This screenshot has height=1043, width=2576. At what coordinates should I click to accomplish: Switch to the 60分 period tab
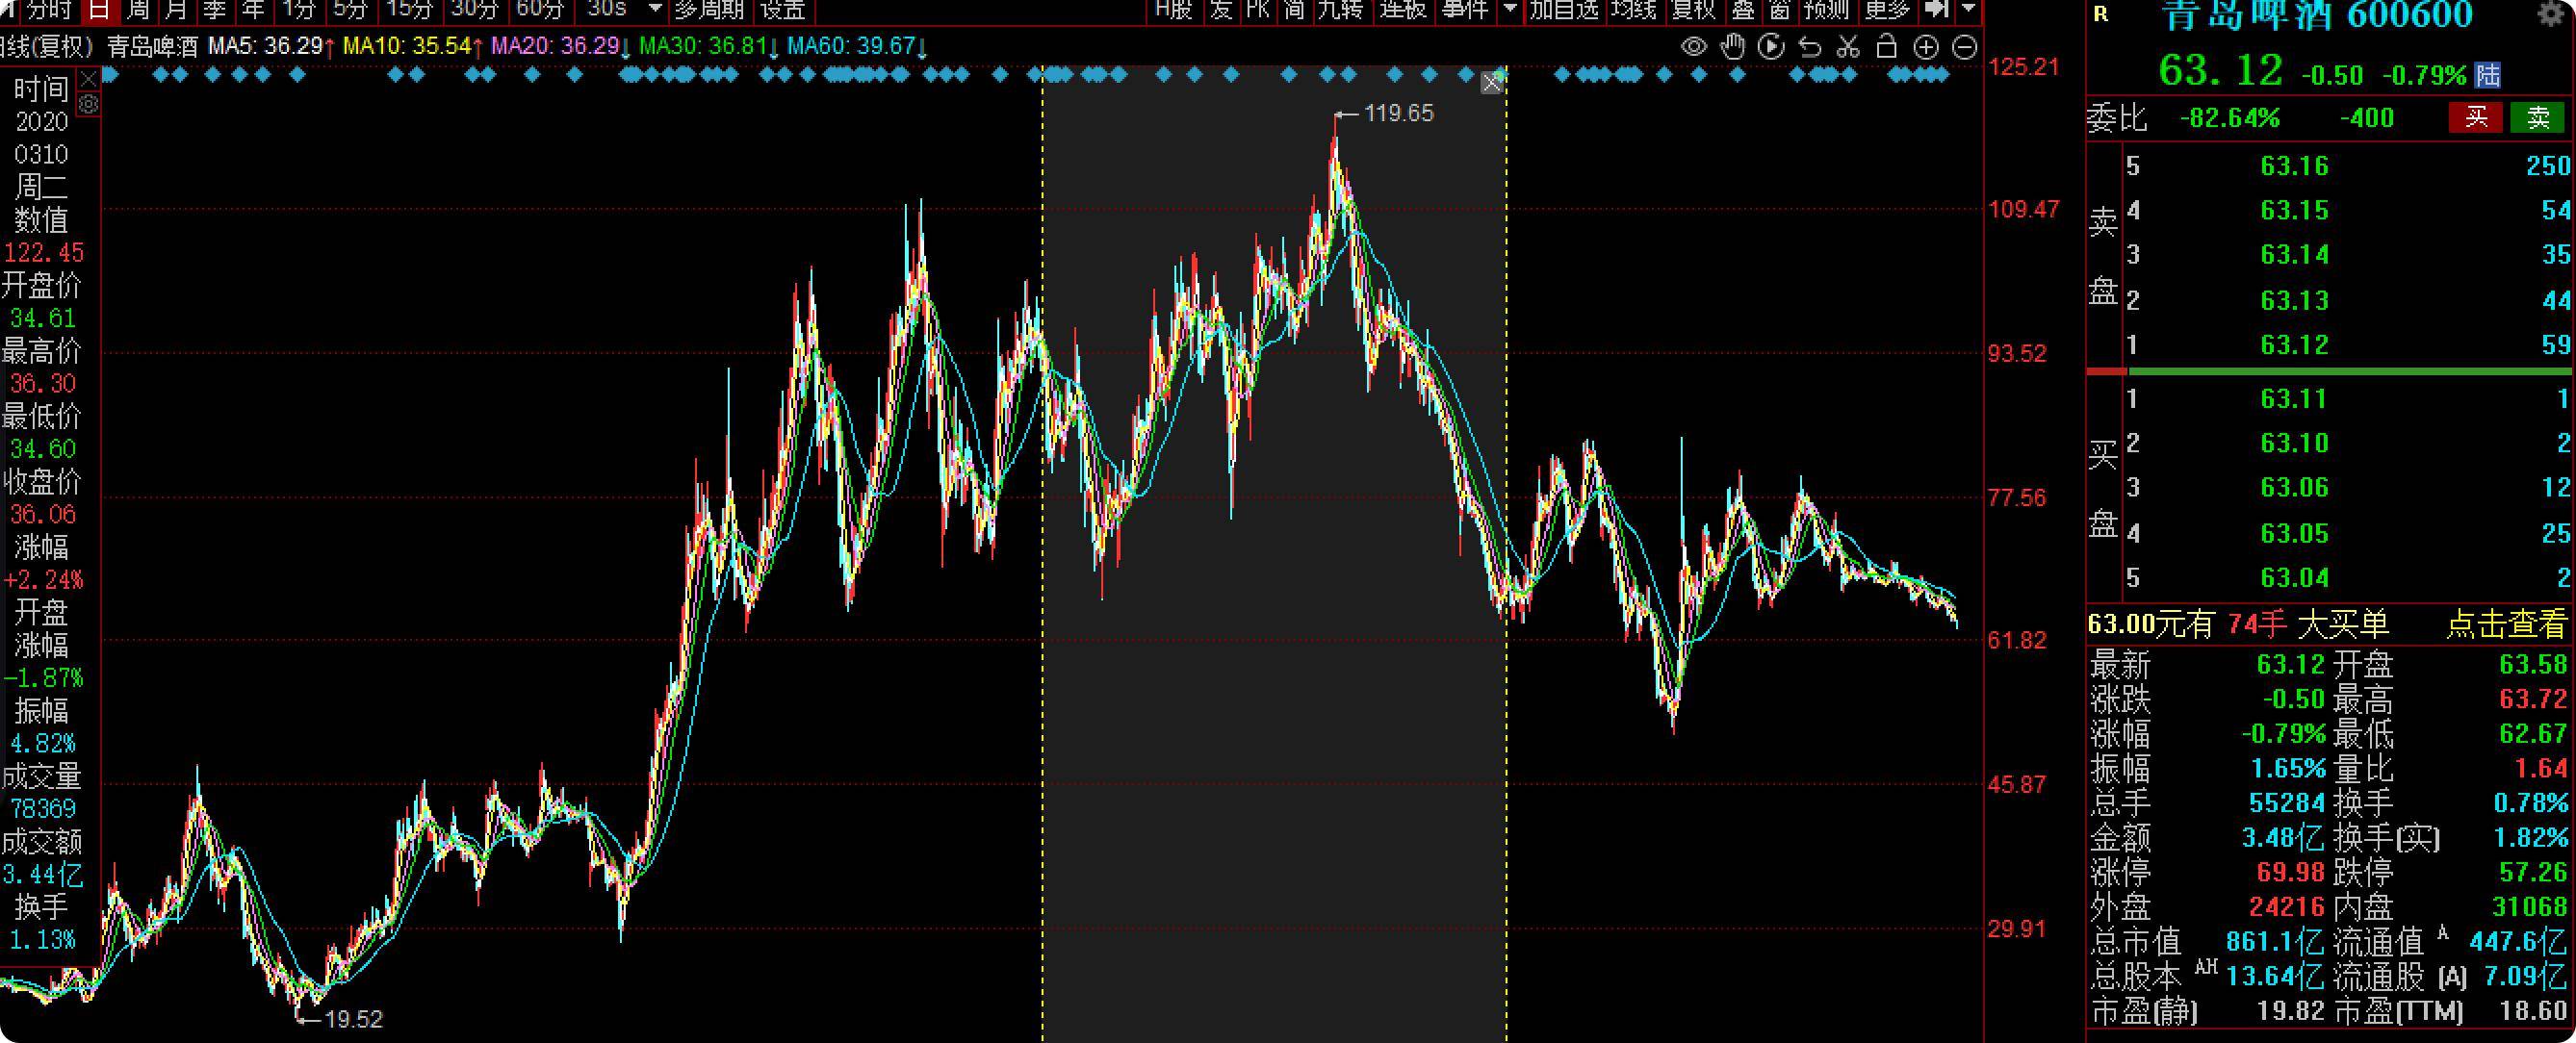click(x=540, y=10)
